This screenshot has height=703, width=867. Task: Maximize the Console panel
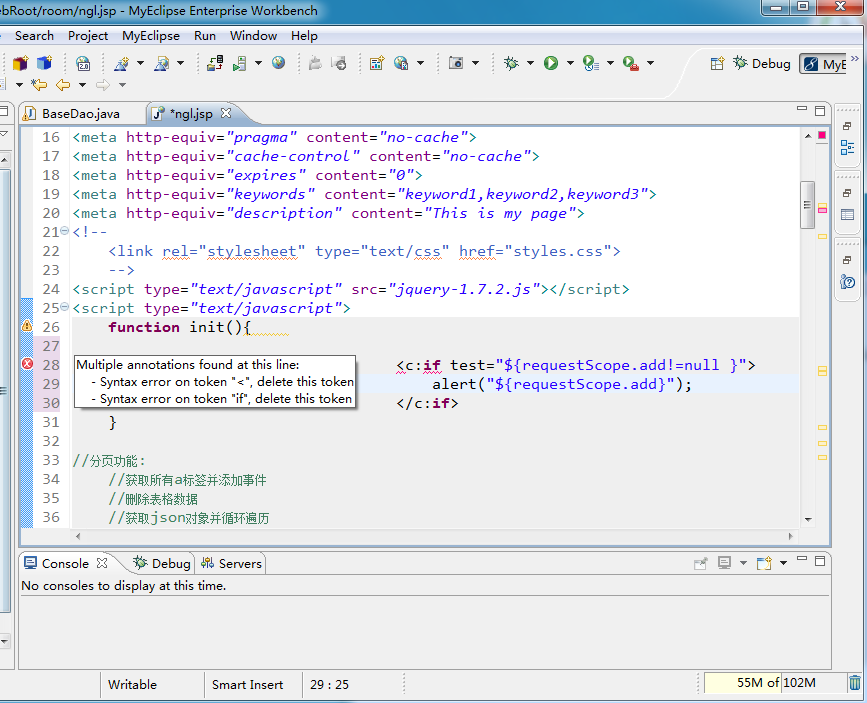[820, 561]
